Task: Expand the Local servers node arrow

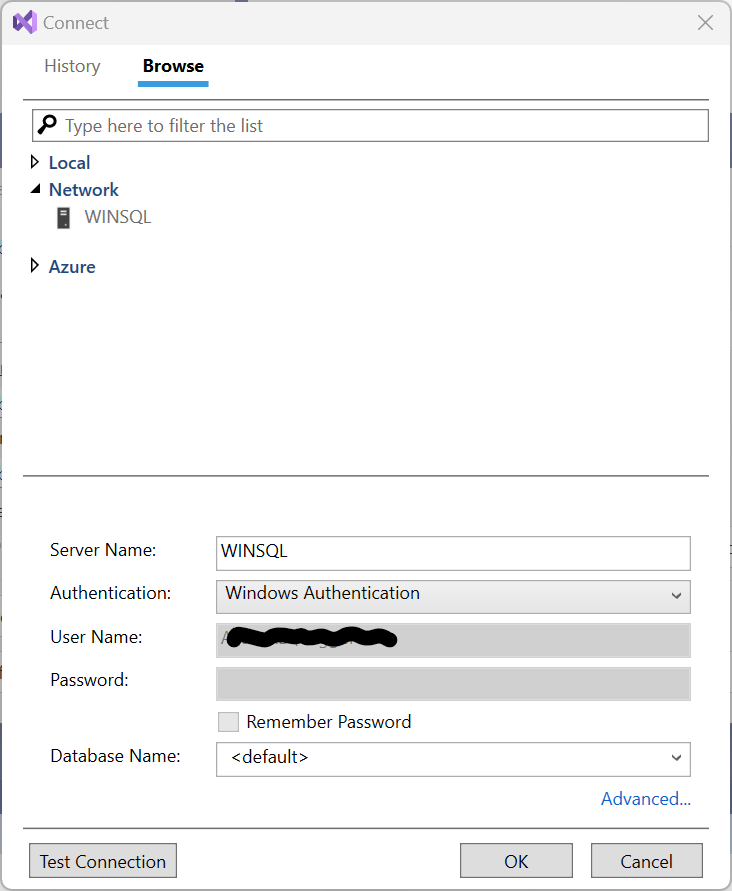Action: pos(35,162)
